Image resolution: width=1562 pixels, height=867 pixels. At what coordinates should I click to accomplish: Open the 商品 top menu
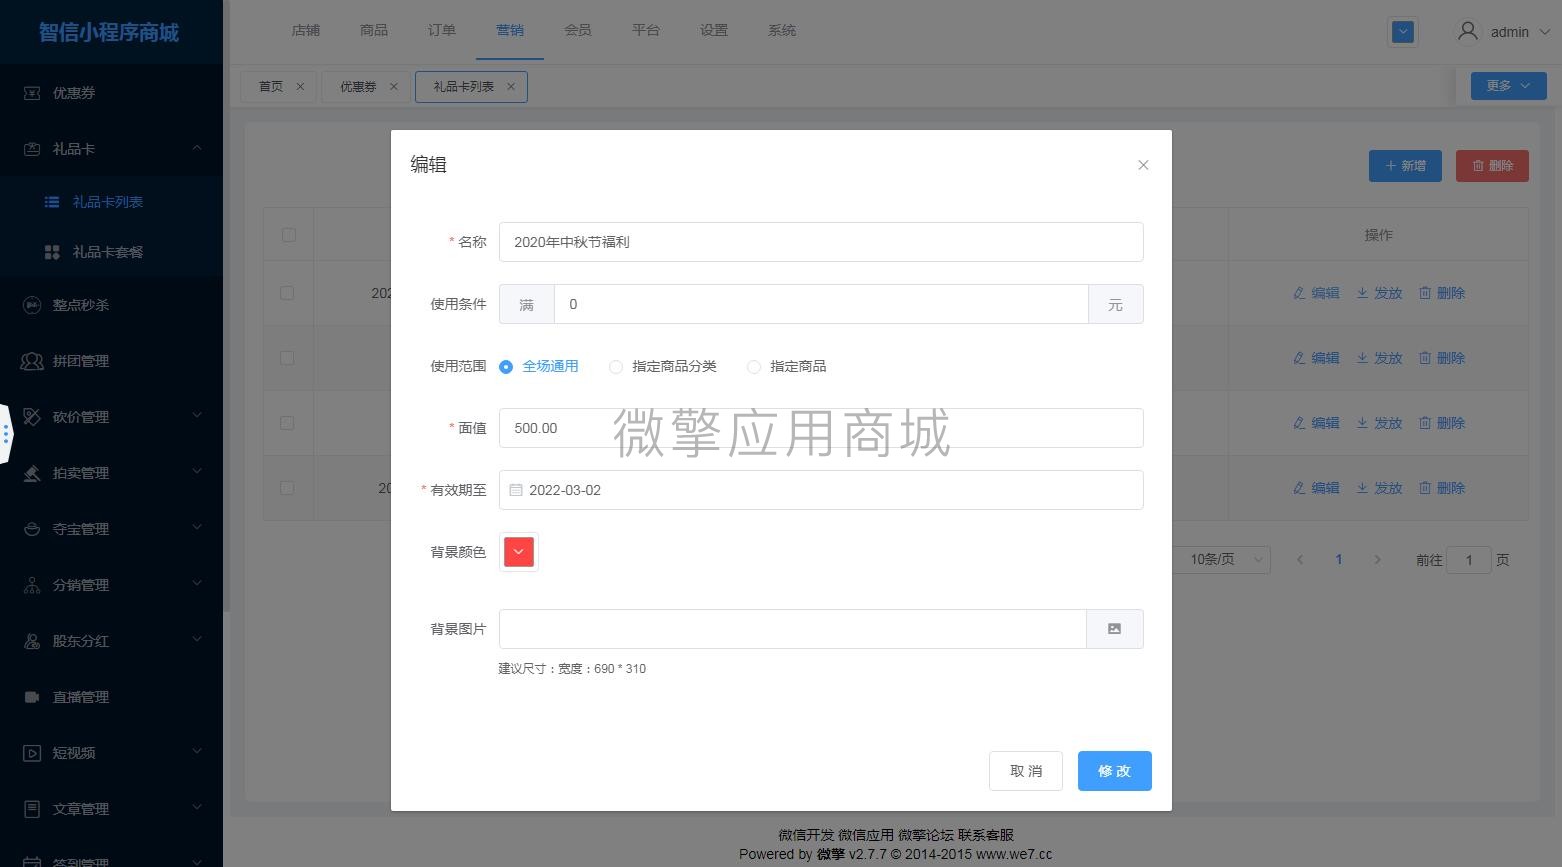pos(374,31)
